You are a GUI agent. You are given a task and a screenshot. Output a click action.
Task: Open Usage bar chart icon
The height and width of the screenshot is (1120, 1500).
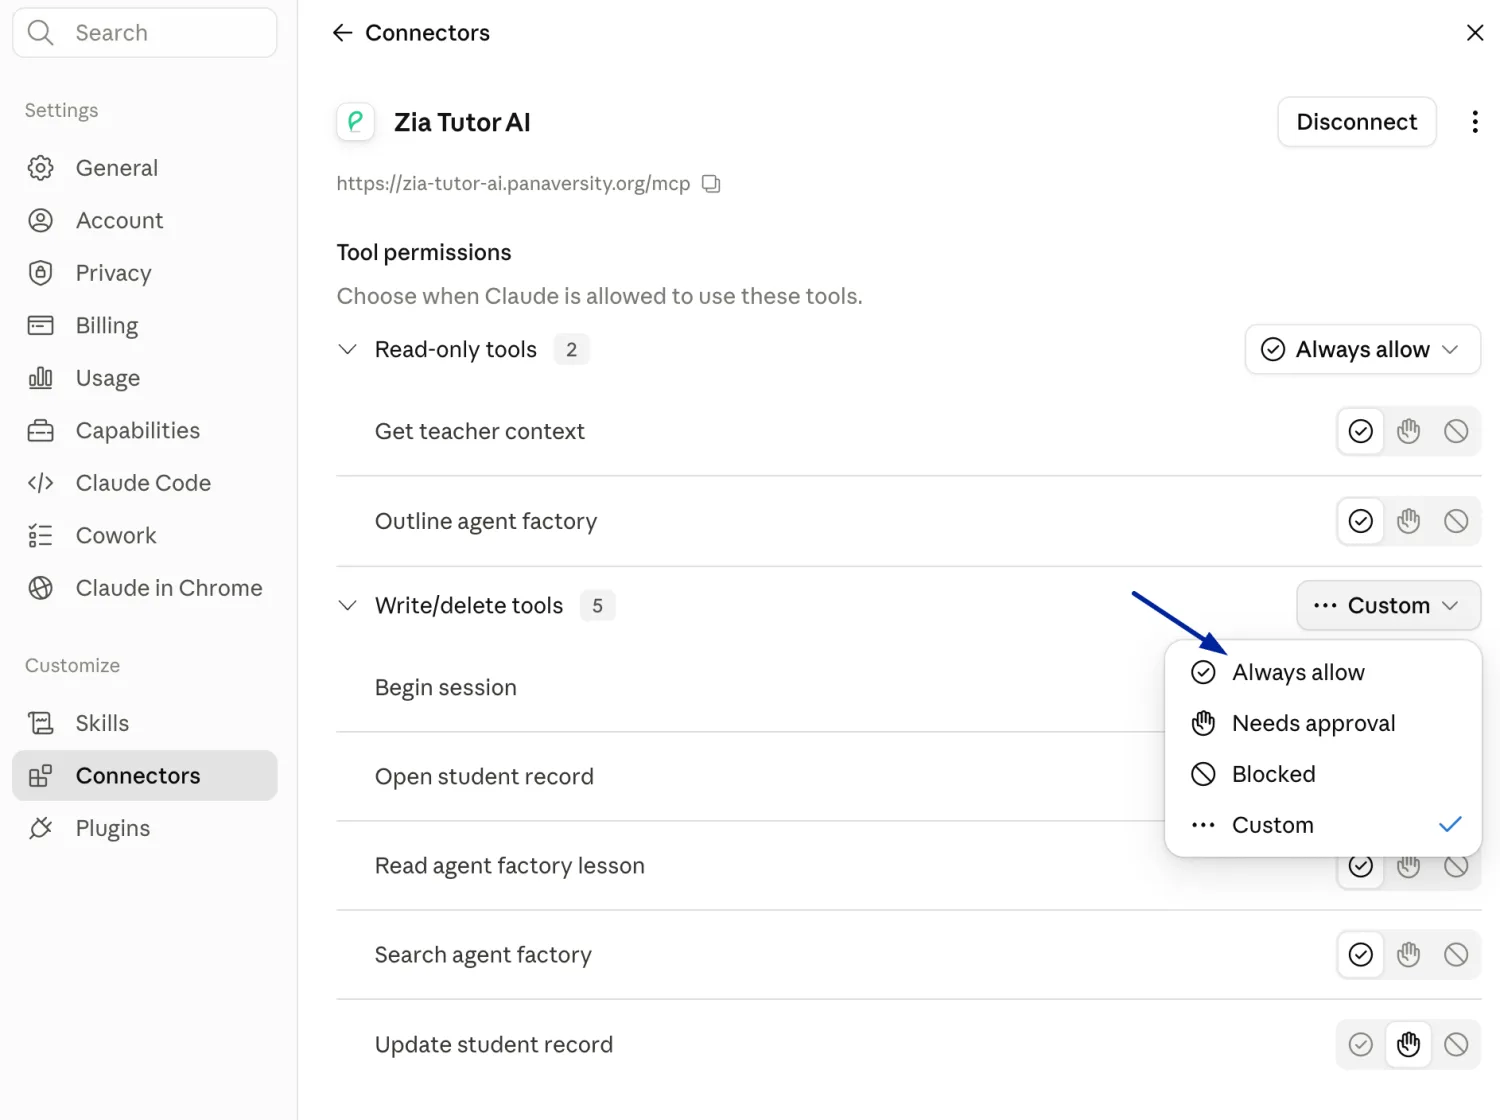(41, 378)
